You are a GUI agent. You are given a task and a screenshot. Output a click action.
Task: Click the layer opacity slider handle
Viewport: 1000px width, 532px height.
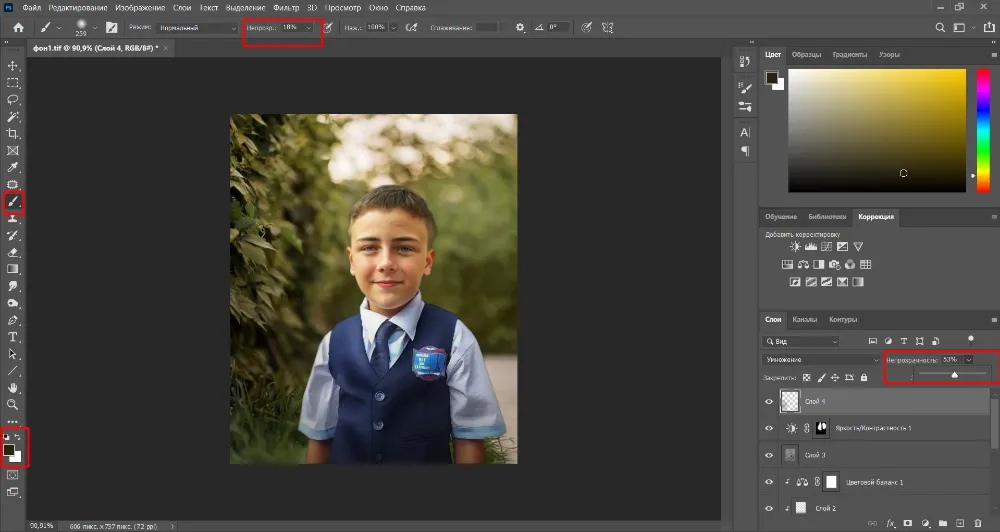coord(954,375)
